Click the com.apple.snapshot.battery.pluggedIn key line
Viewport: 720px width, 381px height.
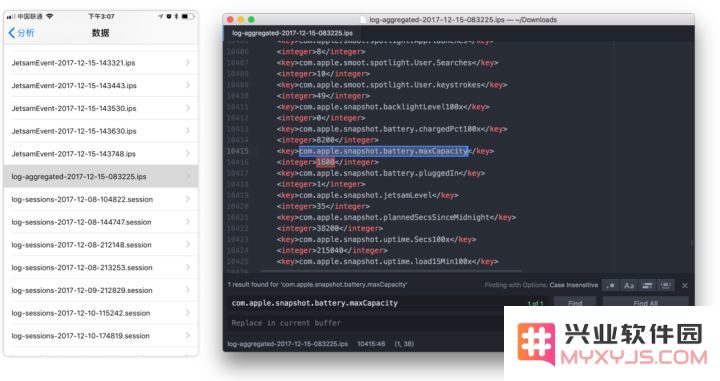pyautogui.click(x=381, y=173)
